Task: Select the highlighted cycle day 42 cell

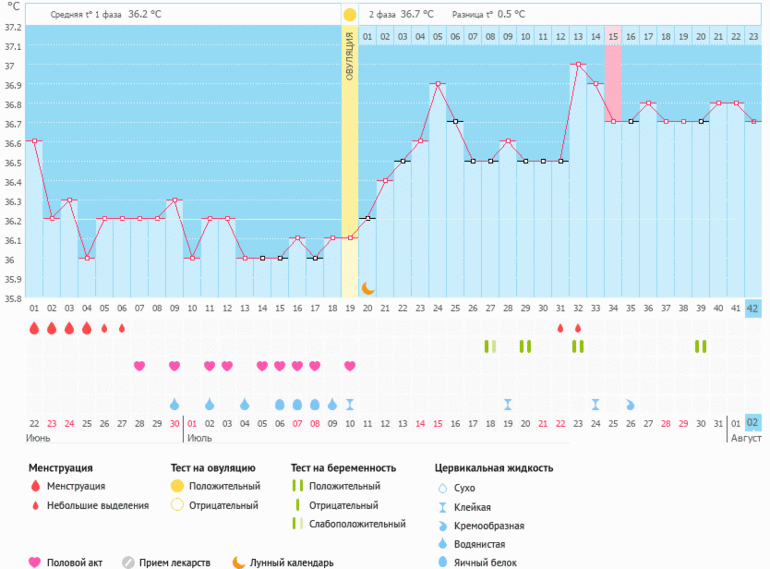Action: (753, 308)
